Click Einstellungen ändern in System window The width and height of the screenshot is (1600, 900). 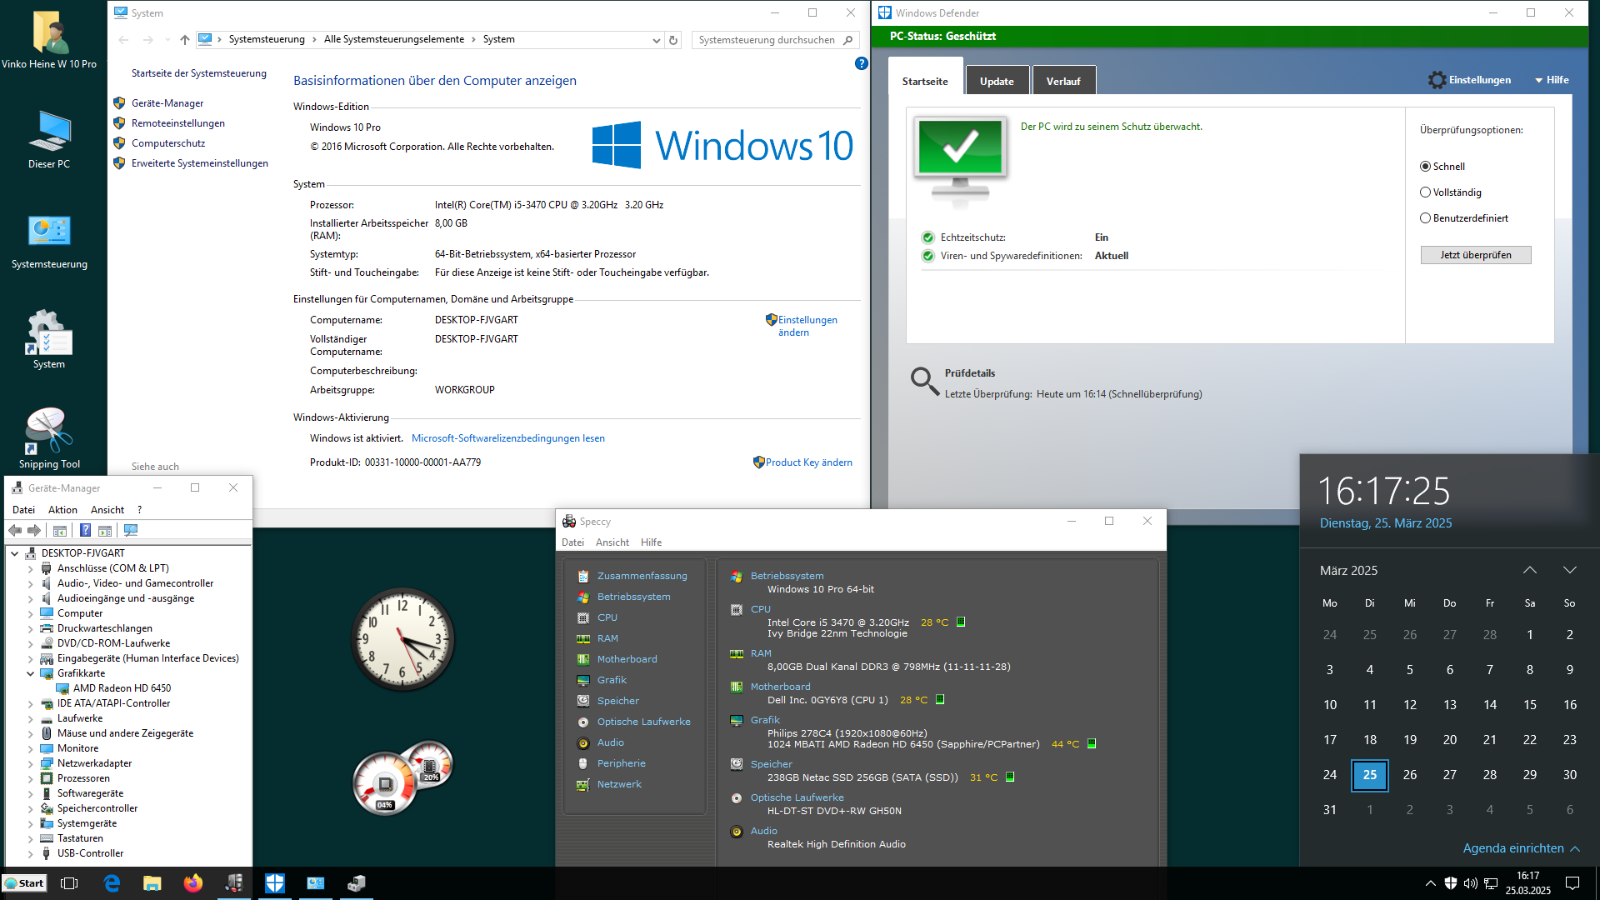coord(808,326)
